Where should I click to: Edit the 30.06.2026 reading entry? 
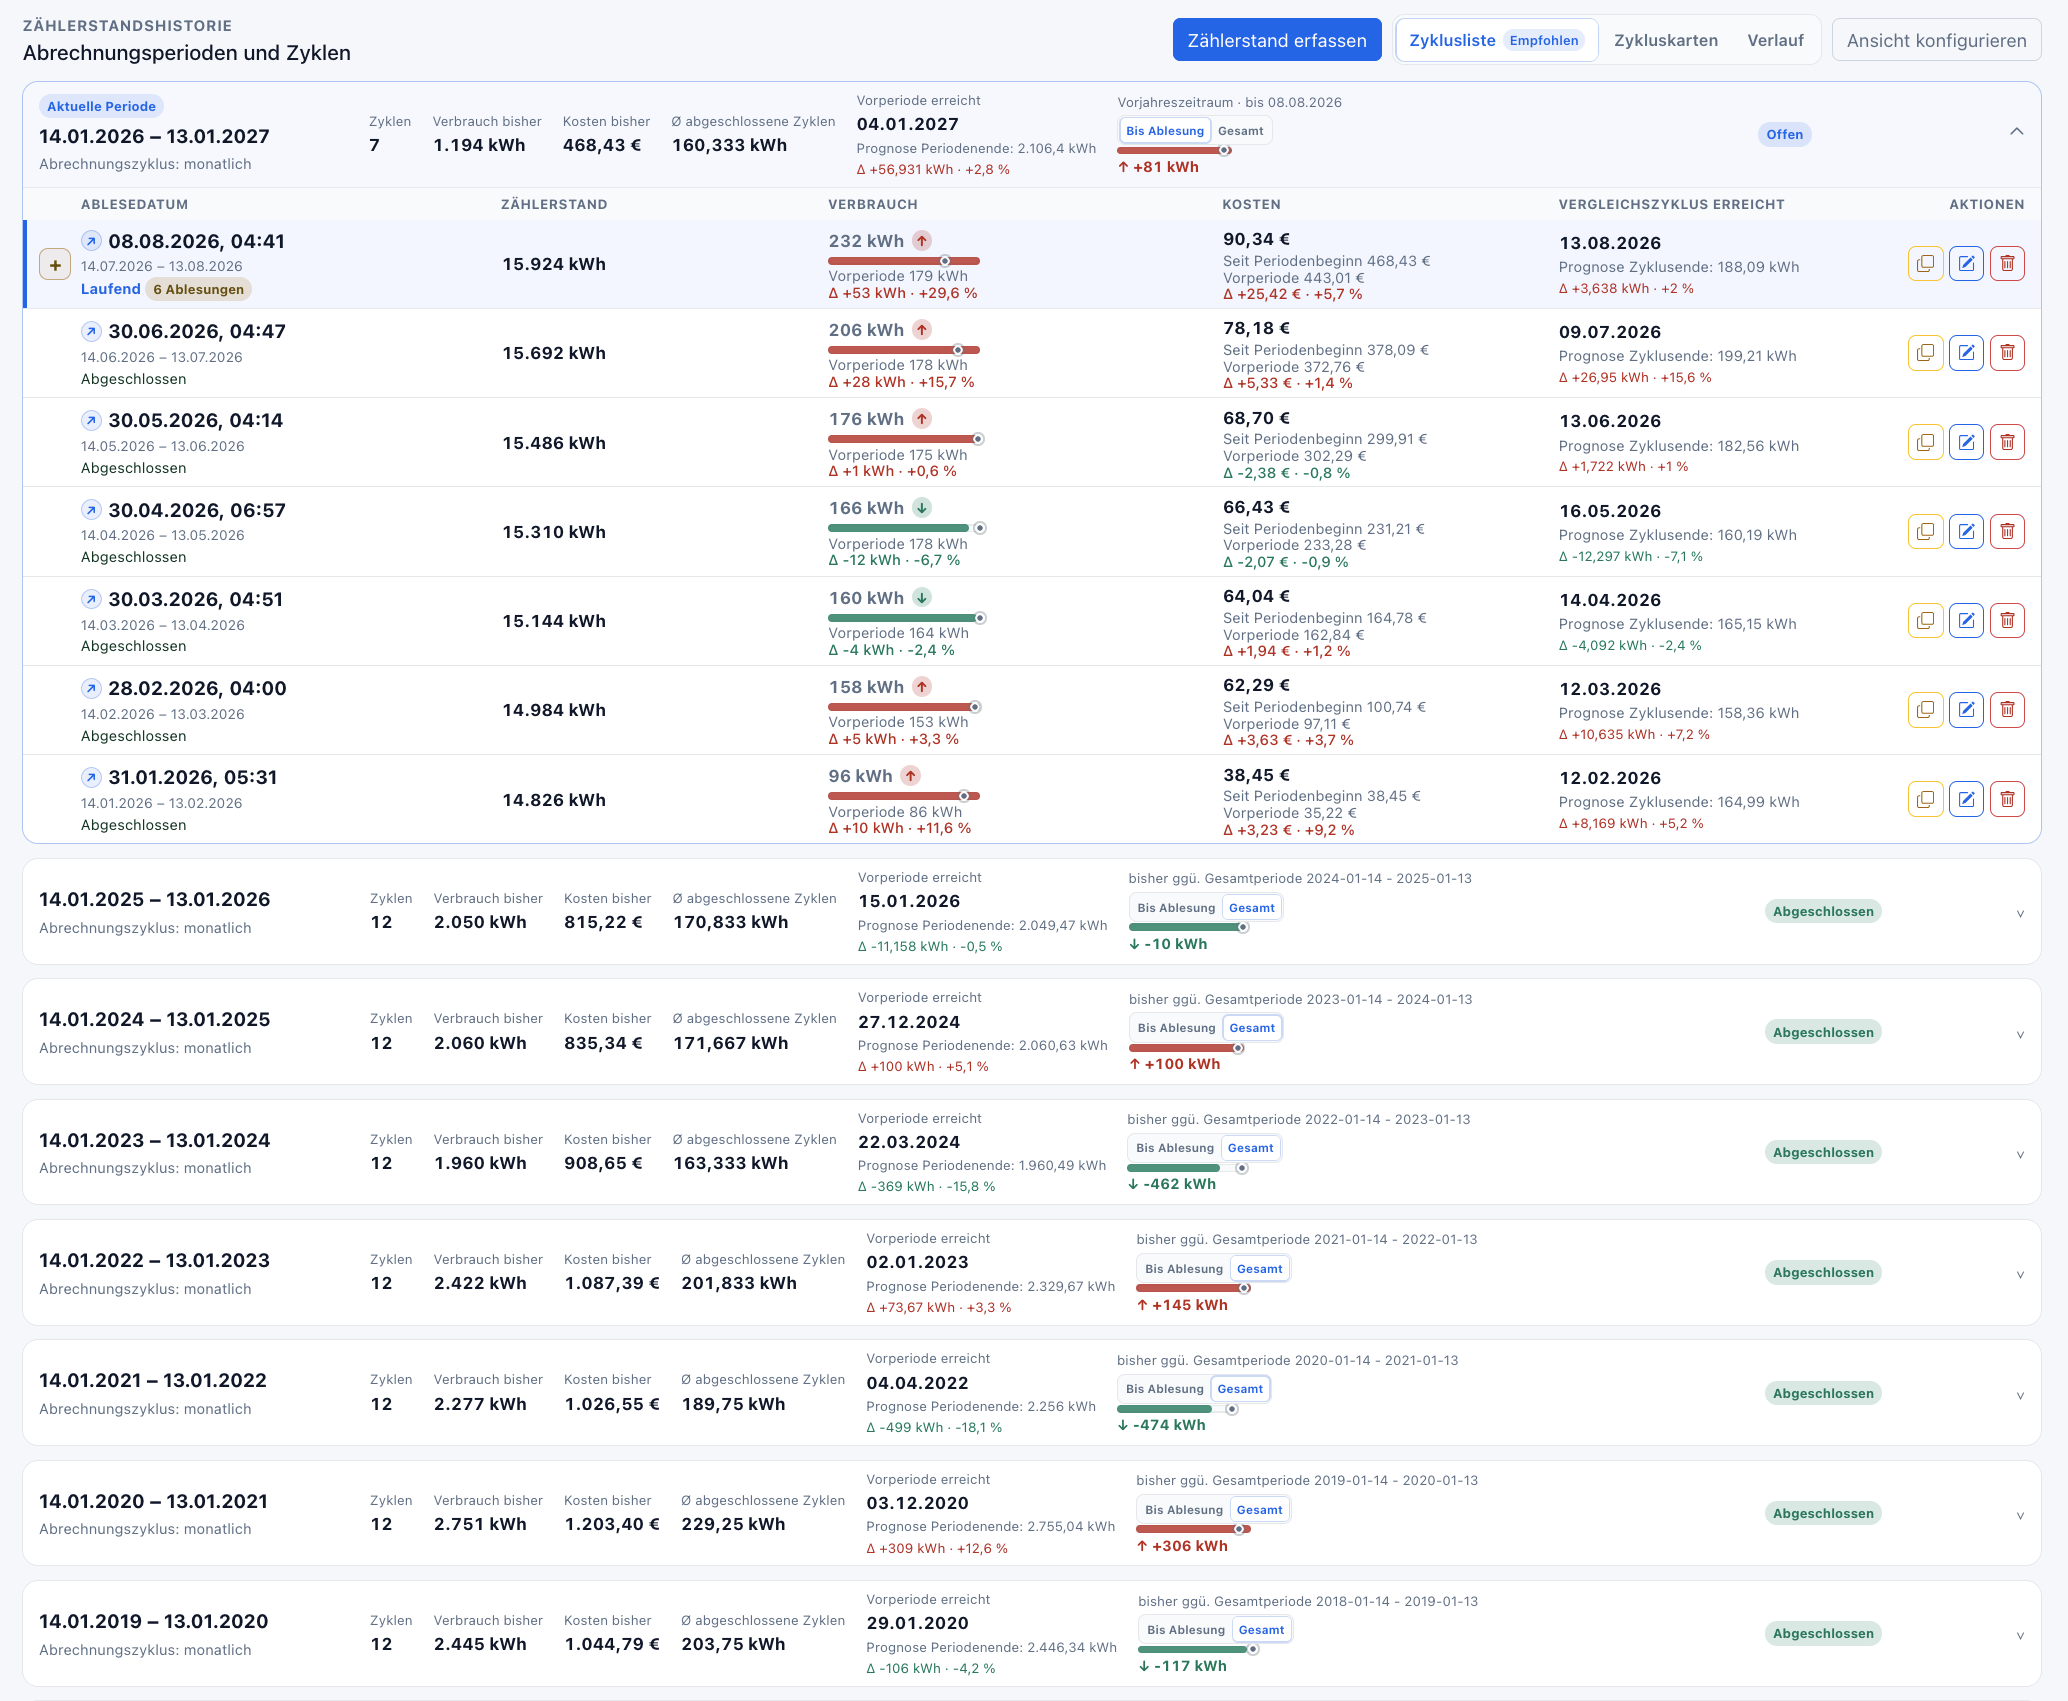click(1966, 353)
